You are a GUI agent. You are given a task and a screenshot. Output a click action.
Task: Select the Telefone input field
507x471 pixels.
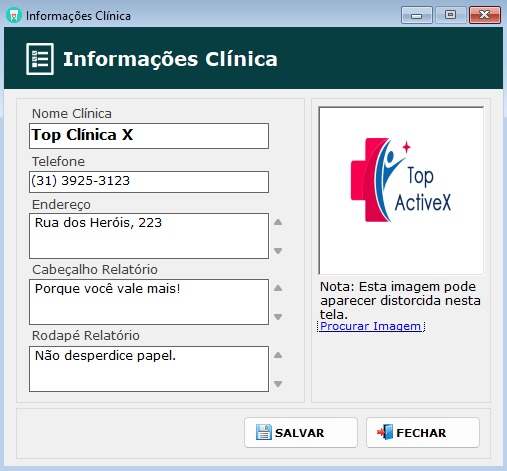click(x=149, y=182)
